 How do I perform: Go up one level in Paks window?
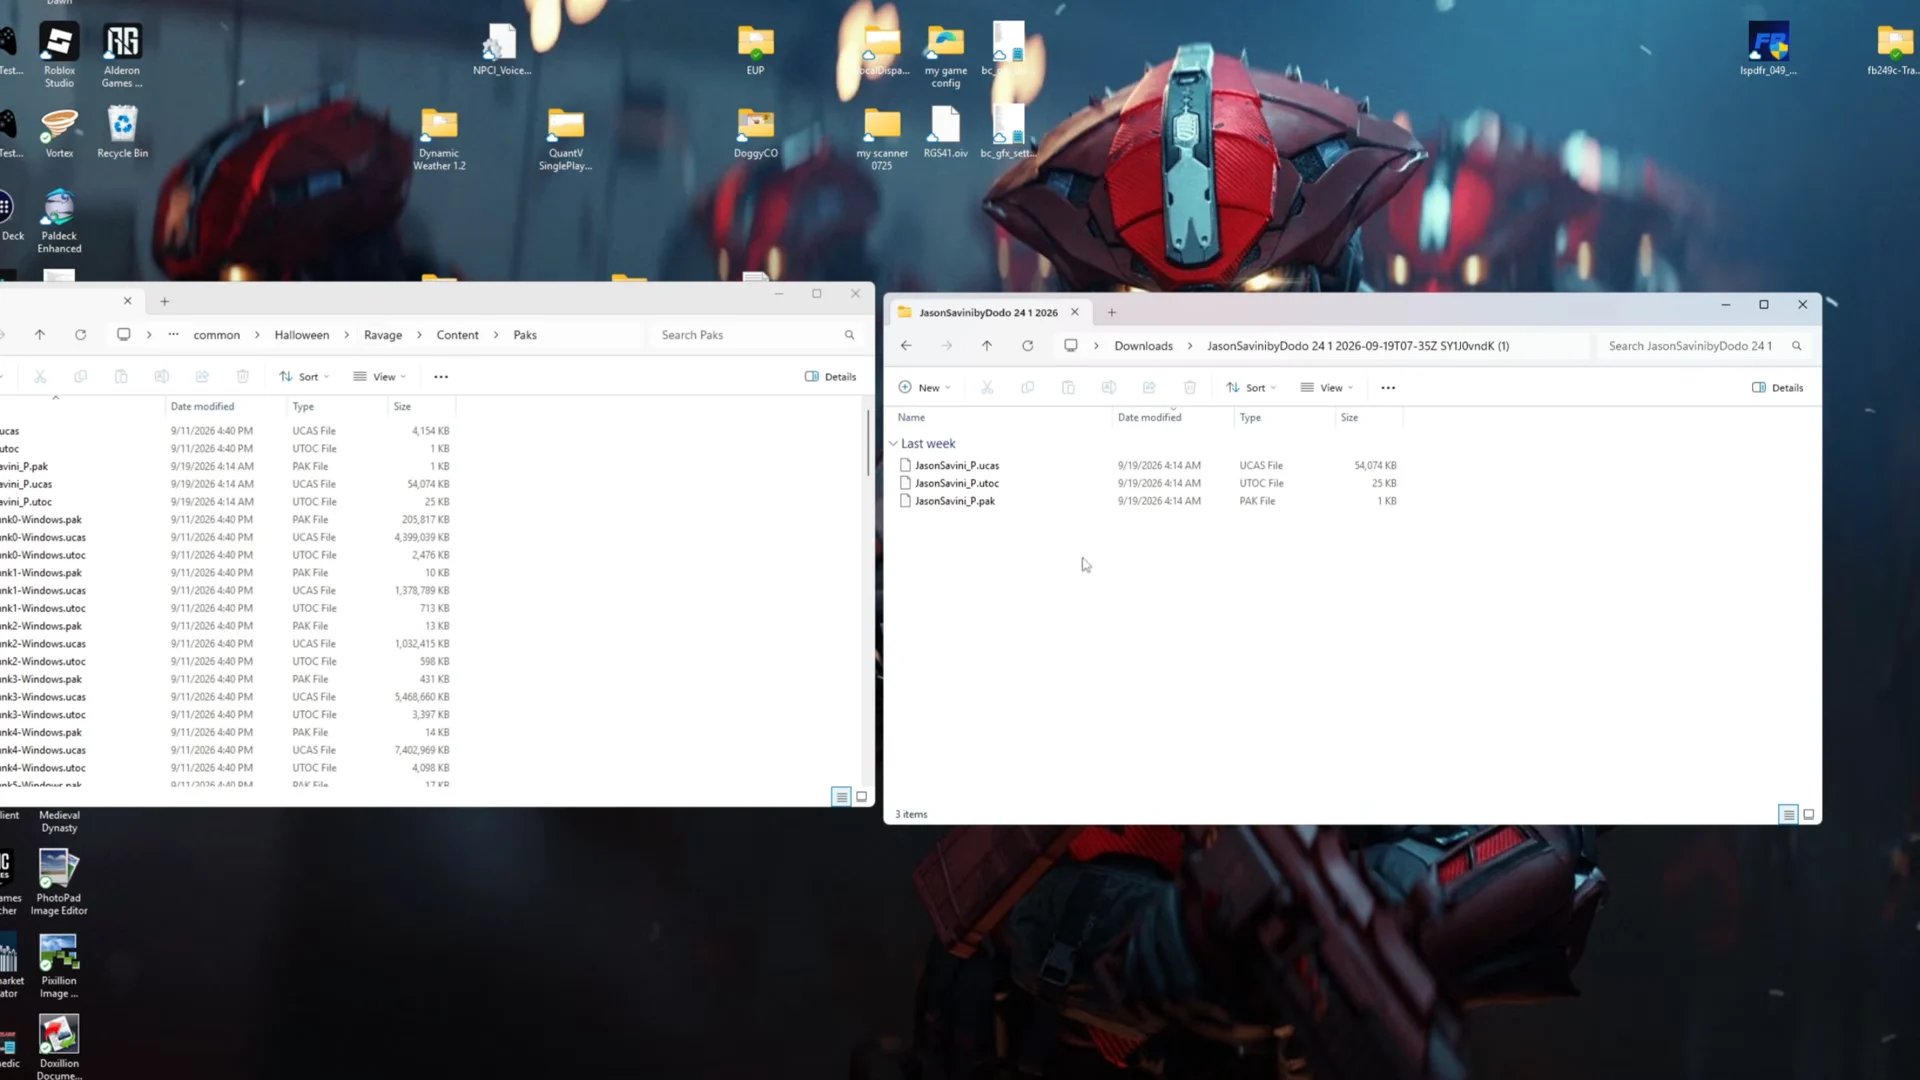(39, 335)
